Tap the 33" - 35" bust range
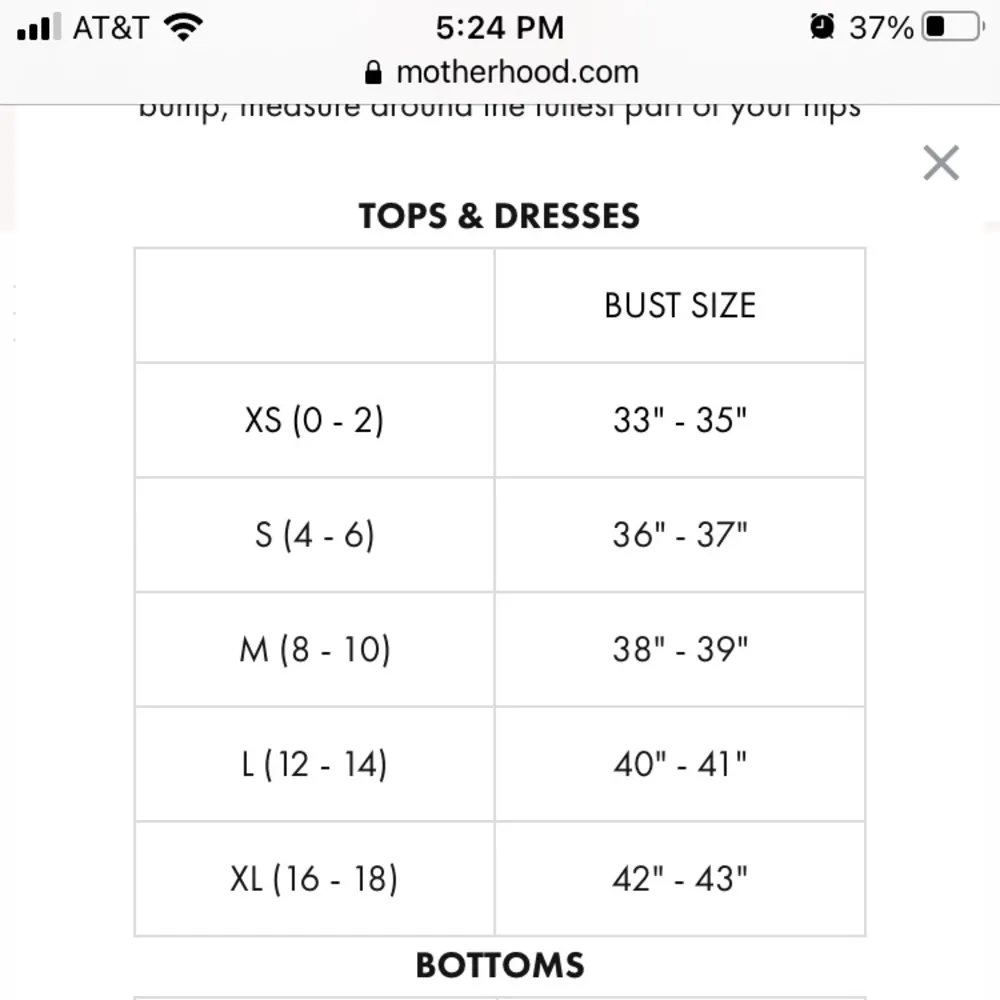Image resolution: width=1000 pixels, height=1000 pixels. [680, 419]
